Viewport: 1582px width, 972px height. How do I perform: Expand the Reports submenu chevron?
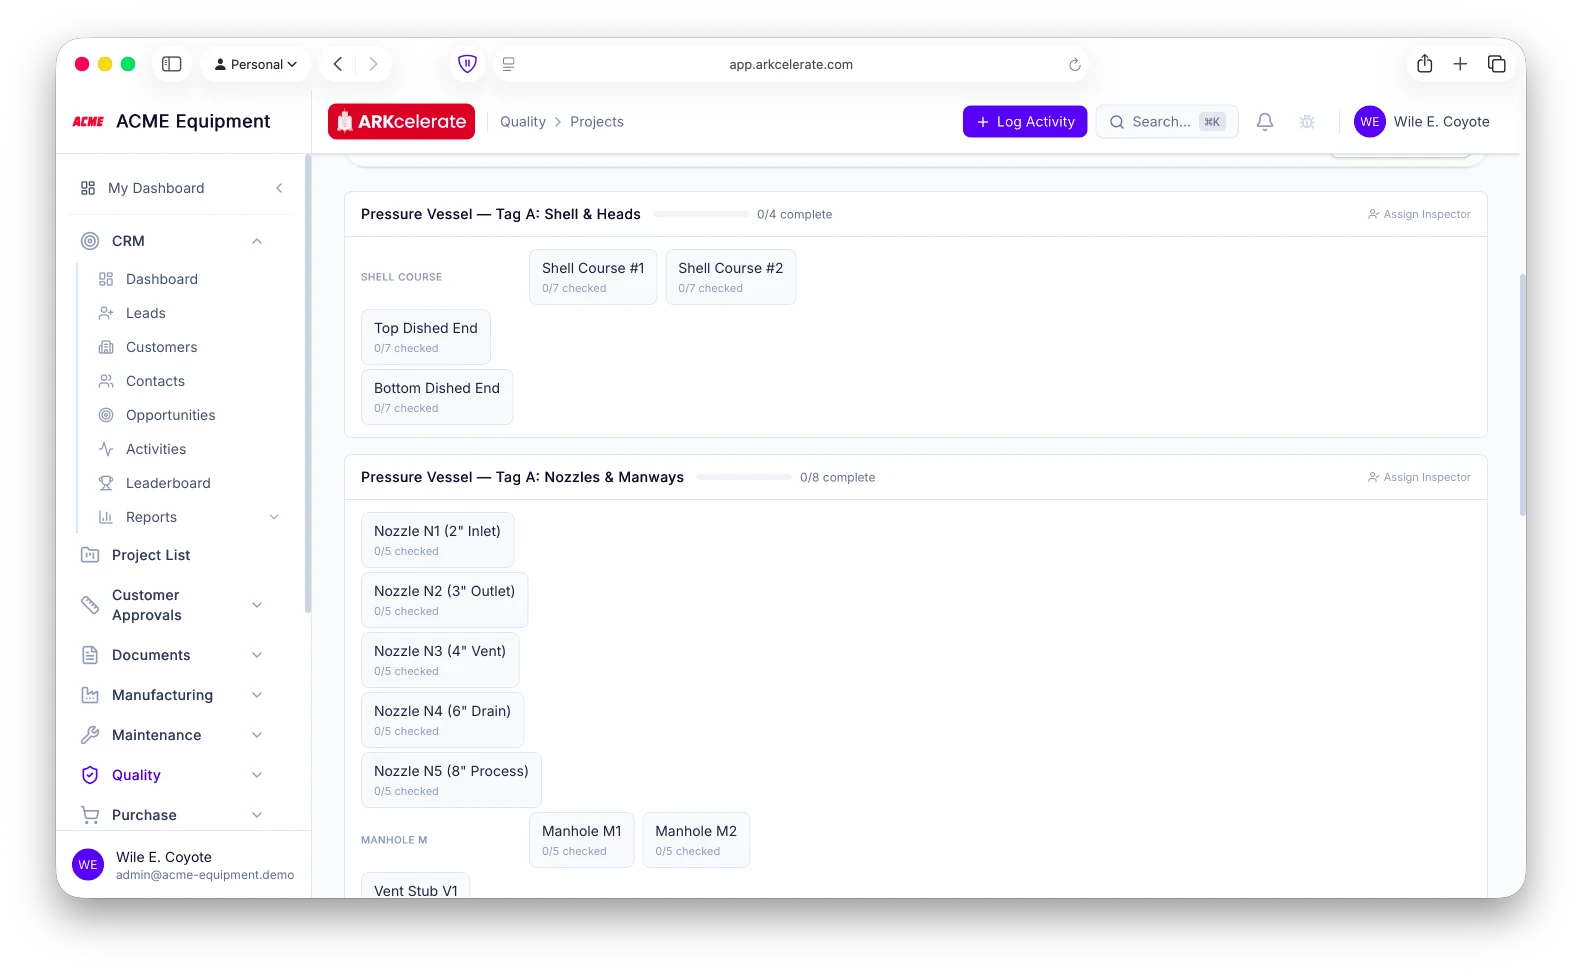coord(274,517)
